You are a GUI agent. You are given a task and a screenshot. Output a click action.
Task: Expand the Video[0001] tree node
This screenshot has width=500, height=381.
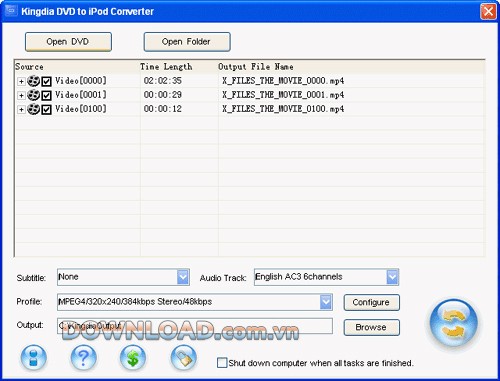(21, 95)
